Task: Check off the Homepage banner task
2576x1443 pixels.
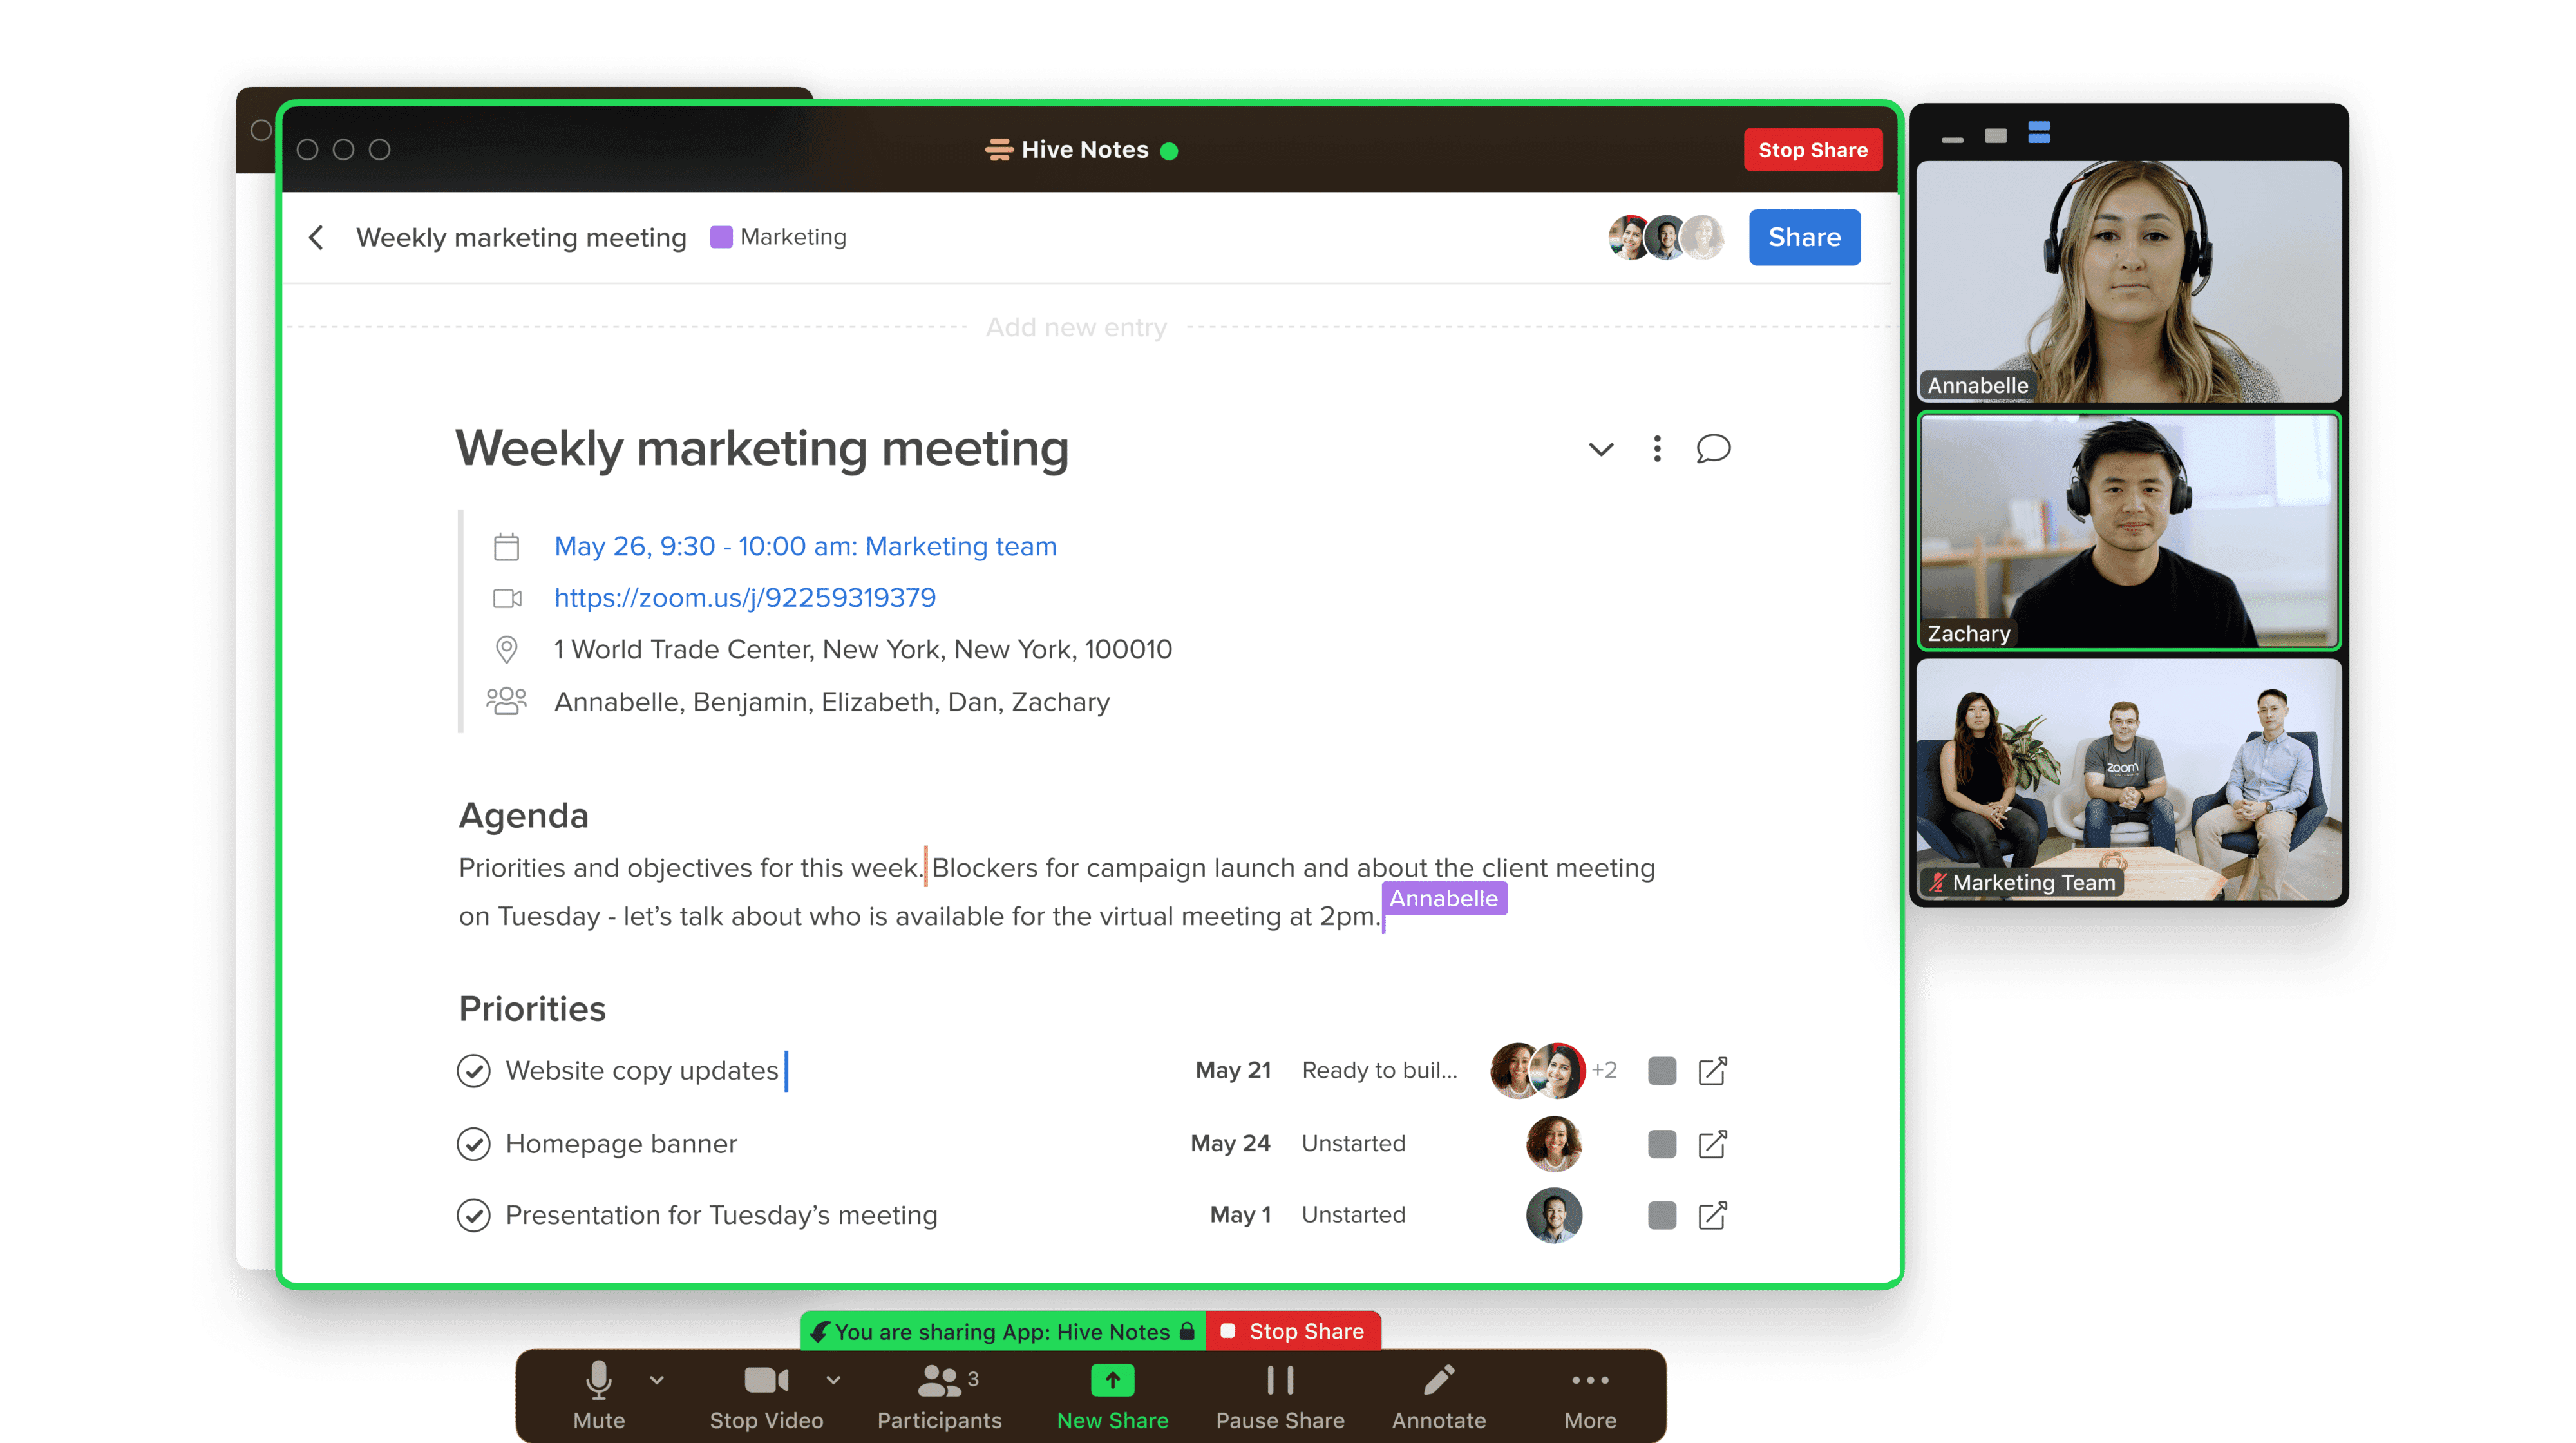Action: (473, 1144)
